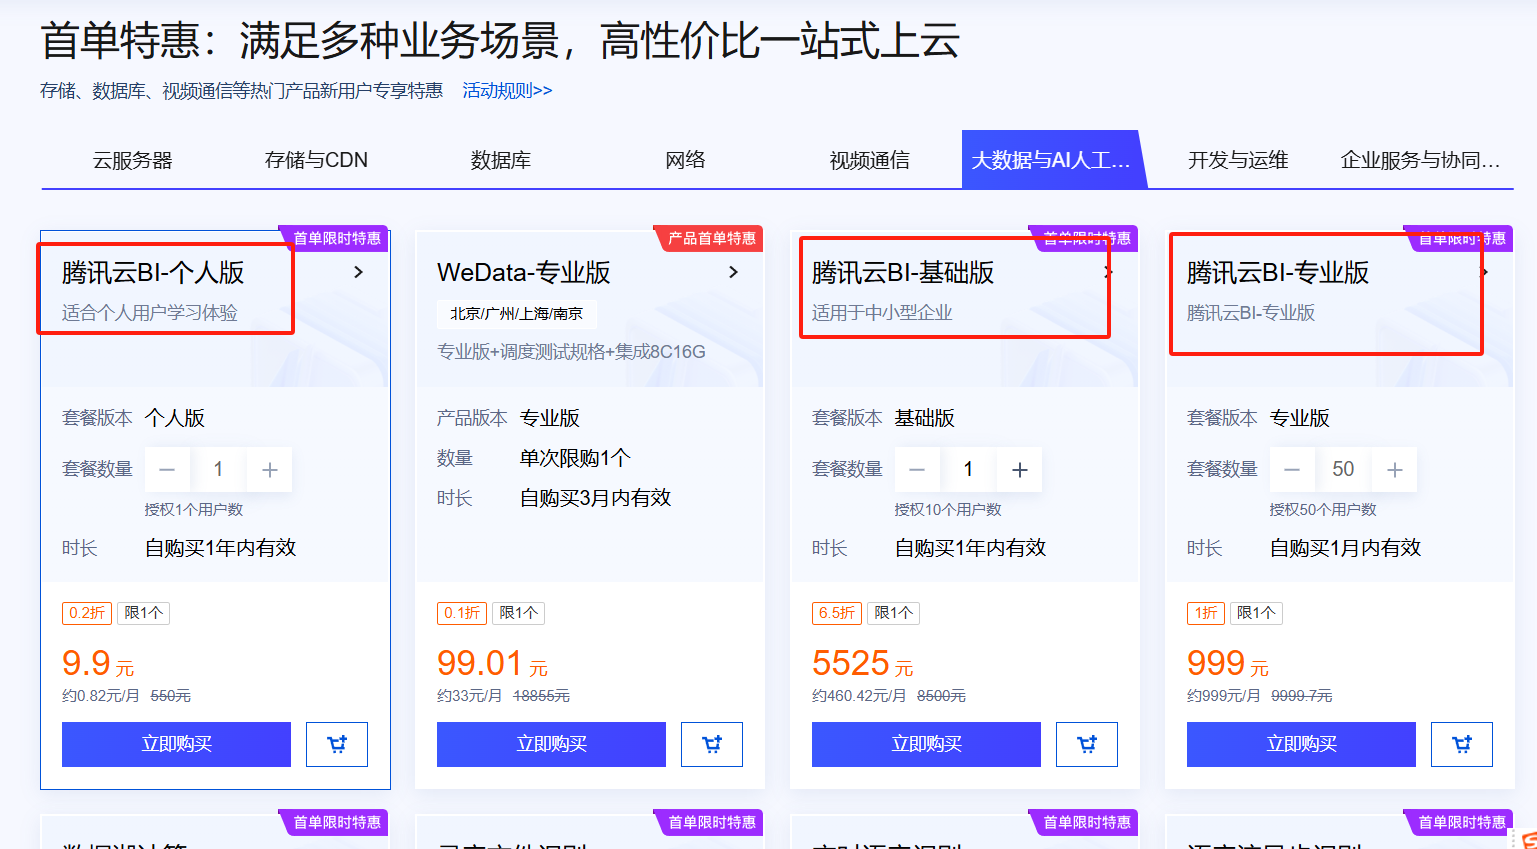Decrease 专业版 BI package quantity with minus
Image resolution: width=1537 pixels, height=849 pixels.
(1292, 470)
